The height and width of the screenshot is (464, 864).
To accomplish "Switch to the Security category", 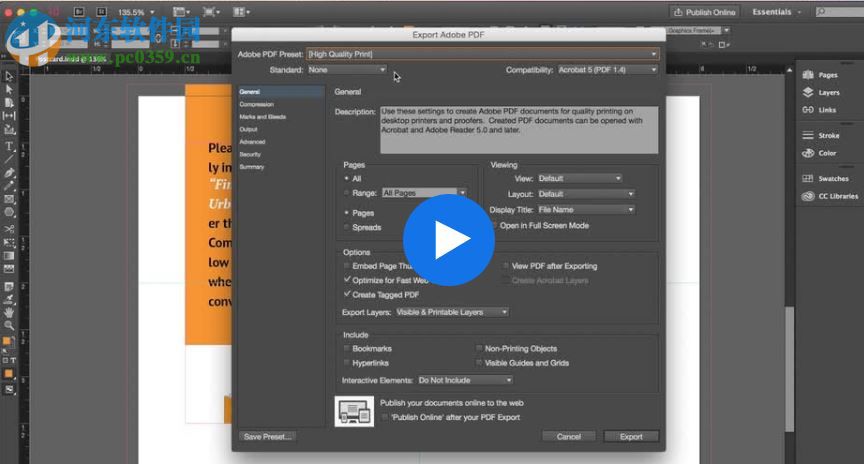I will [250, 154].
